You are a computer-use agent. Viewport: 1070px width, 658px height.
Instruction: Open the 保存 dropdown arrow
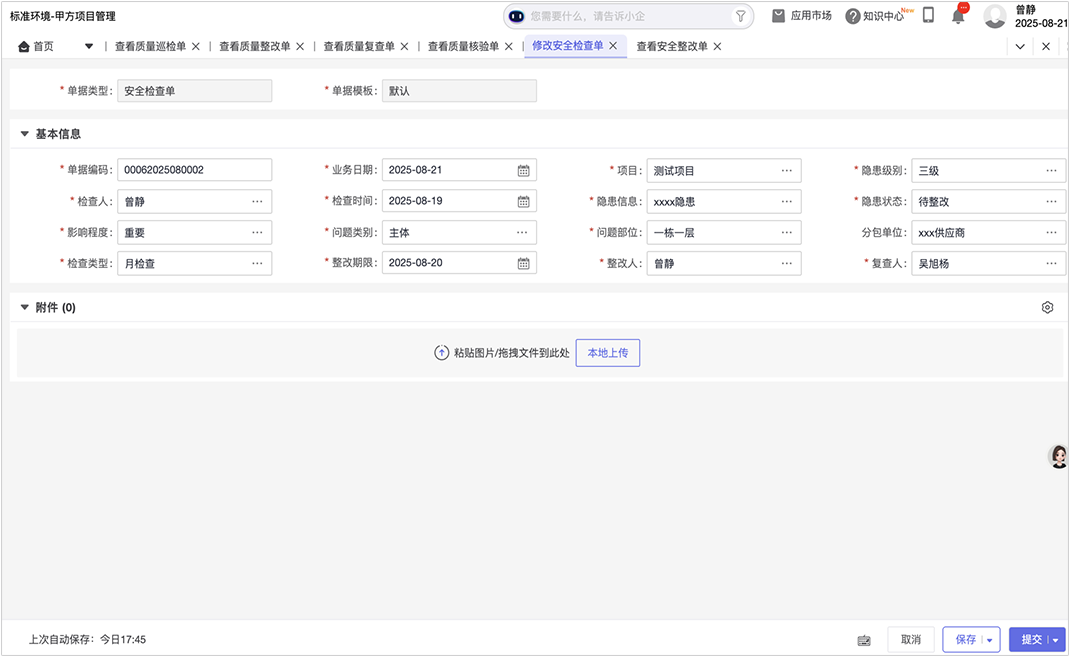tap(990, 640)
